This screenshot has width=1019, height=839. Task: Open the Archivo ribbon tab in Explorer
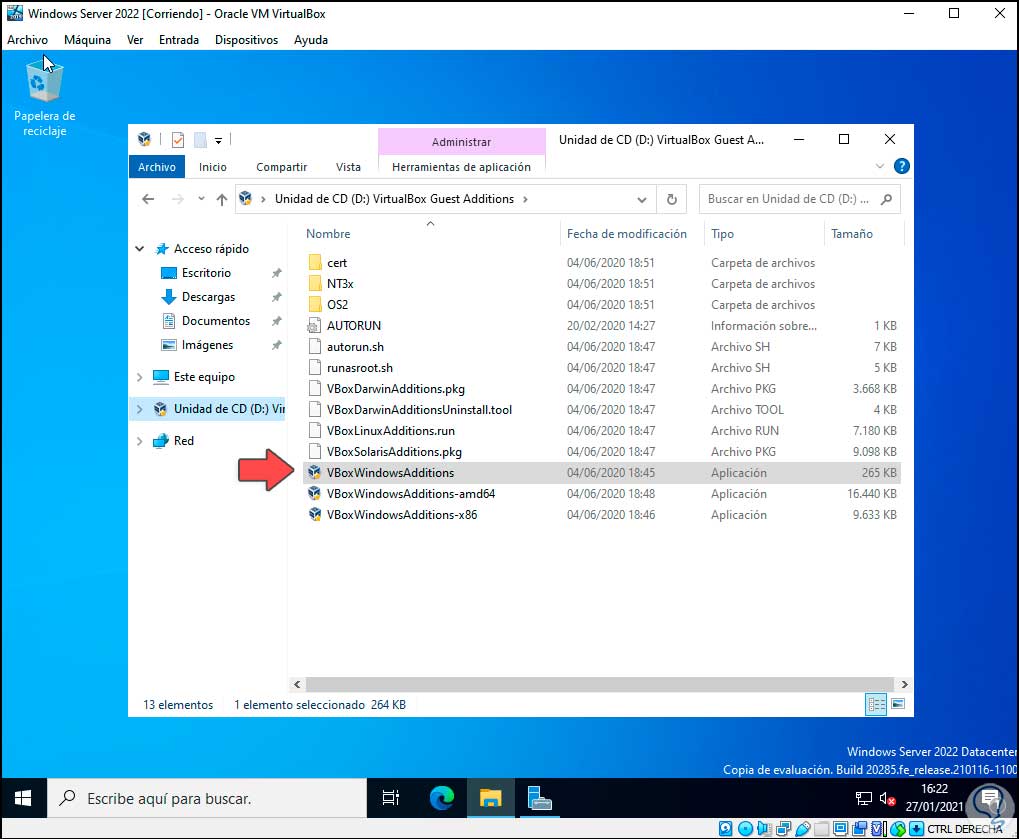click(x=157, y=167)
